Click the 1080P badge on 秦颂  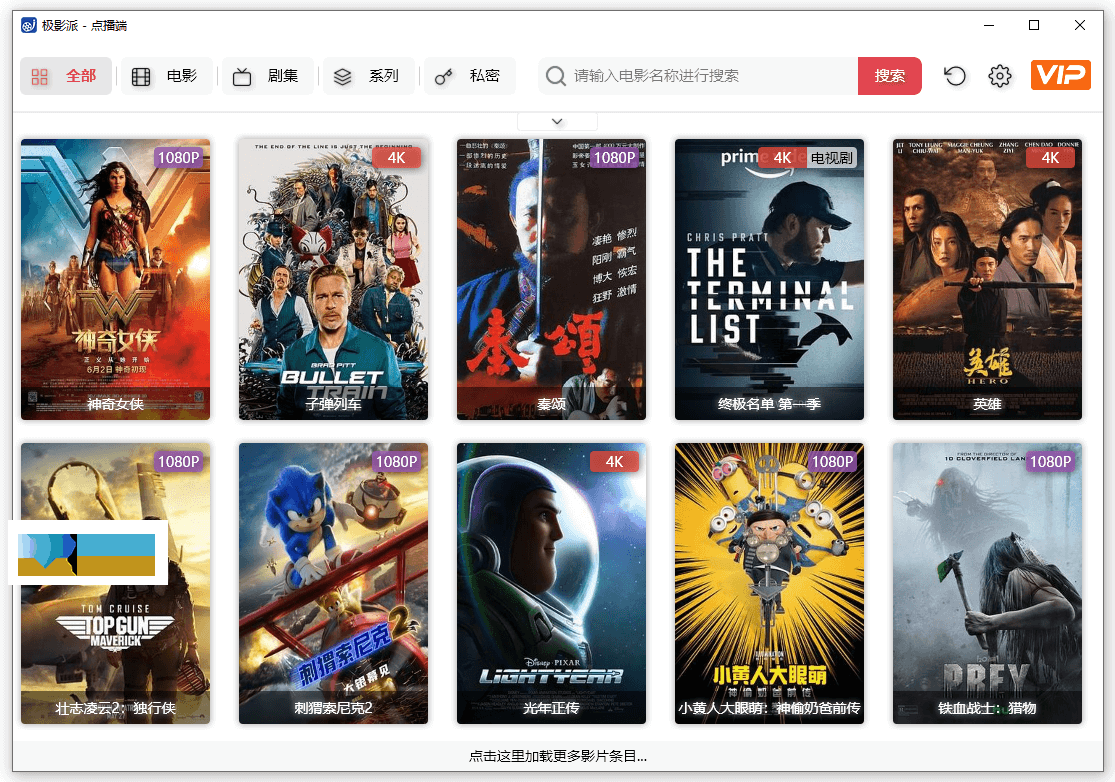(x=614, y=158)
